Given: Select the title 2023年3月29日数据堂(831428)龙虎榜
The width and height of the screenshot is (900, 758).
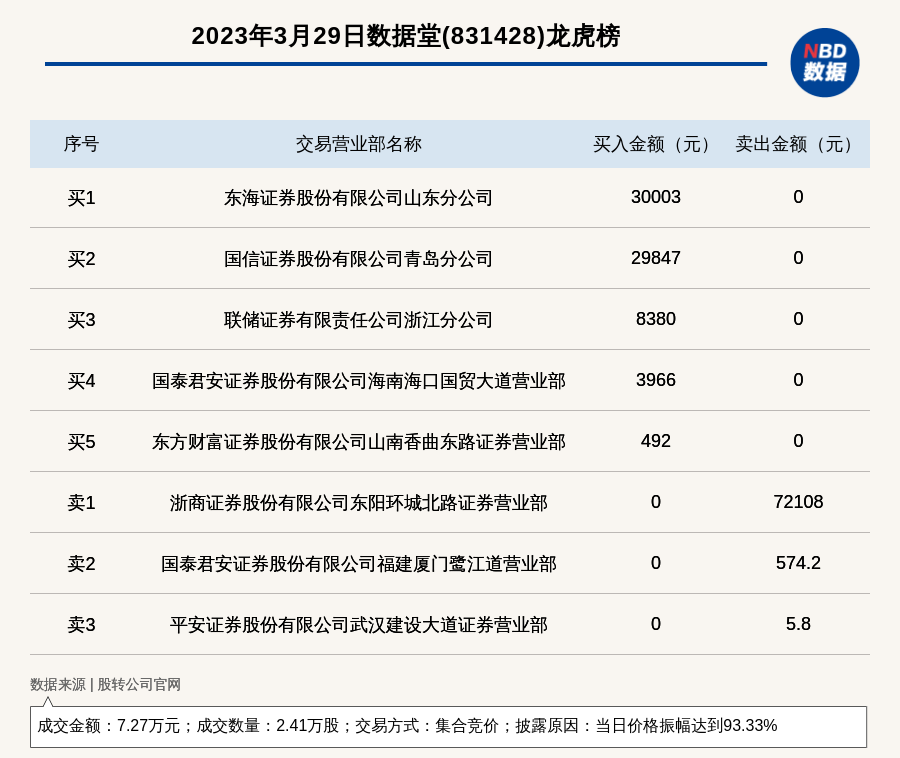Looking at the screenshot, I should (406, 36).
